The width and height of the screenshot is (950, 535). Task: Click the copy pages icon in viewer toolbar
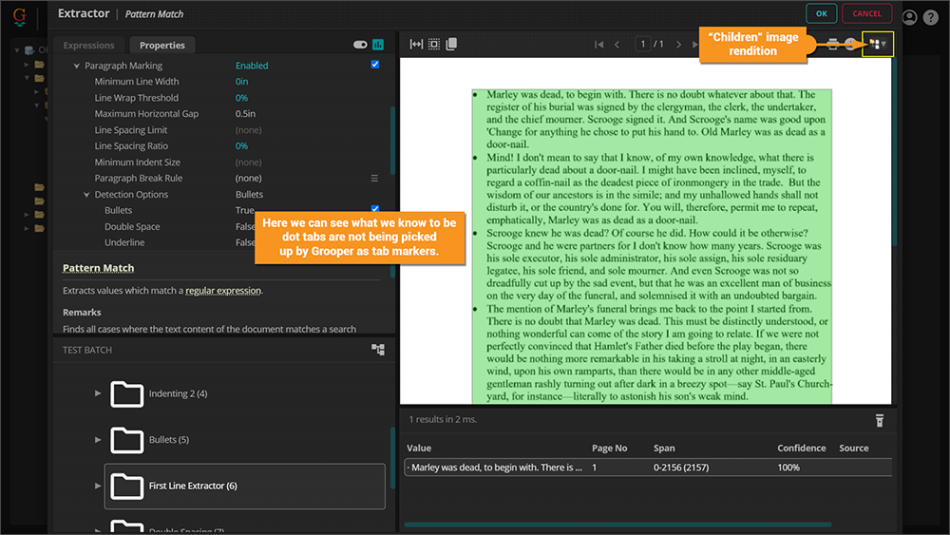pyautogui.click(x=451, y=44)
